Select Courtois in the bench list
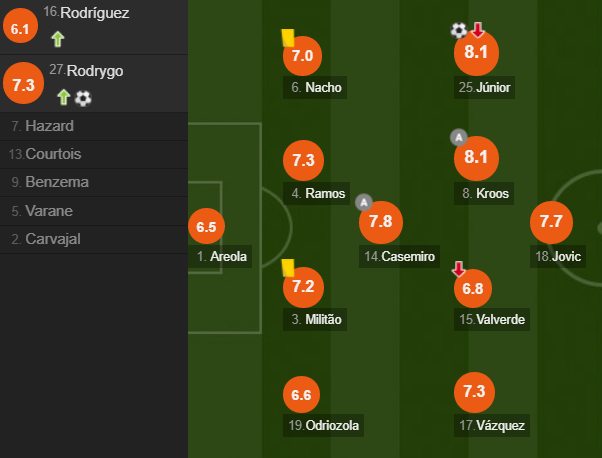Screen dimensions: 602x458 (x=94, y=154)
